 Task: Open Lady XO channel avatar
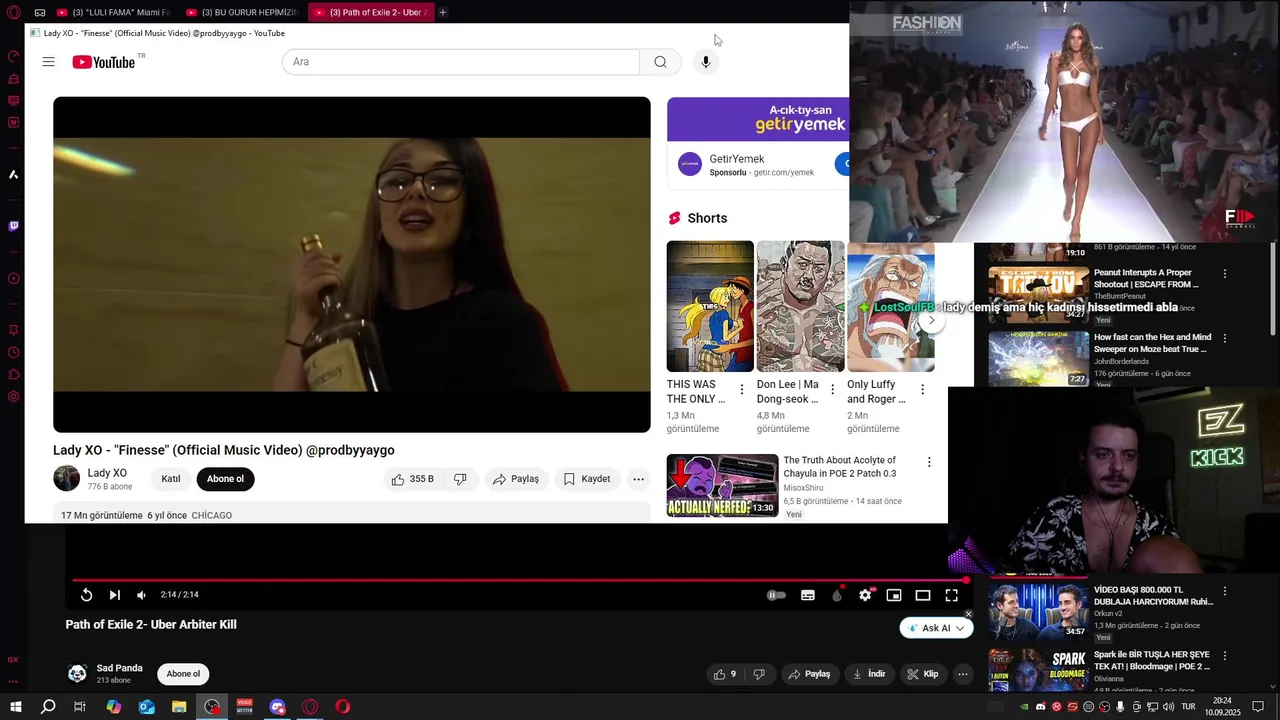[x=66, y=479]
